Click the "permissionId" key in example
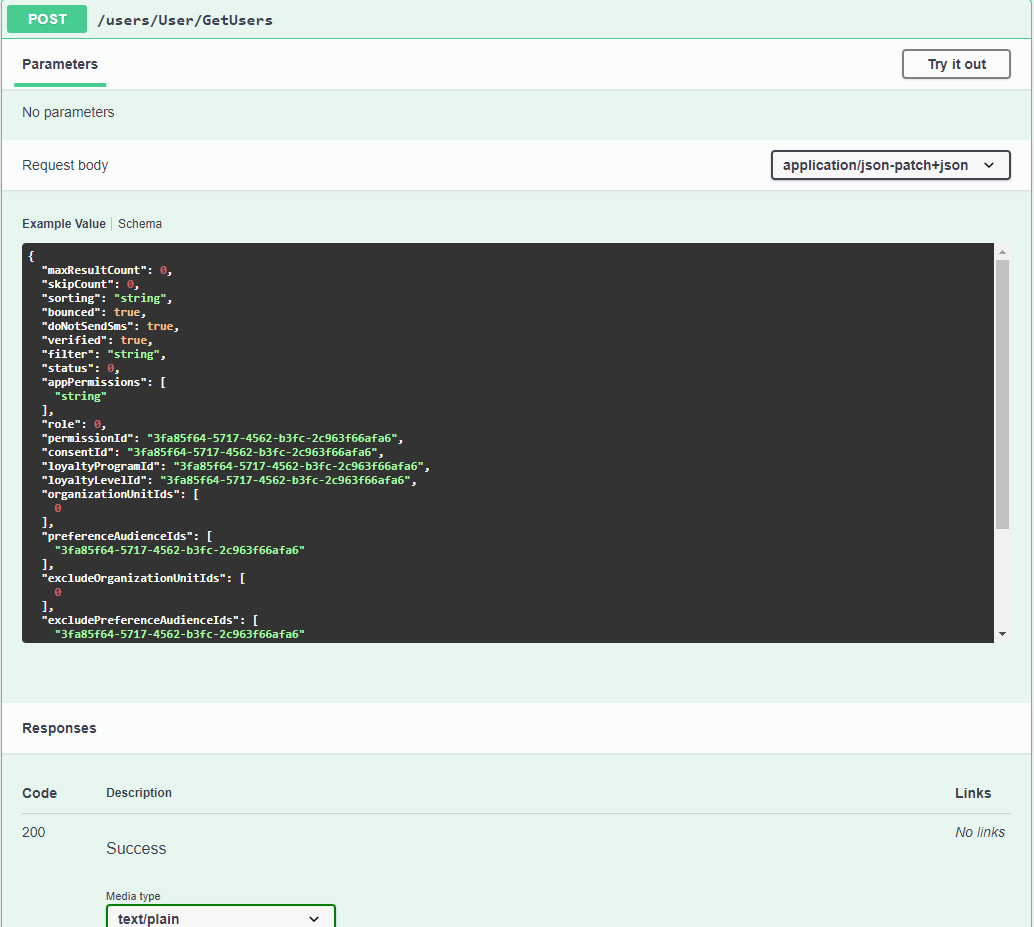Image resolution: width=1034 pixels, height=927 pixels. coord(88,438)
